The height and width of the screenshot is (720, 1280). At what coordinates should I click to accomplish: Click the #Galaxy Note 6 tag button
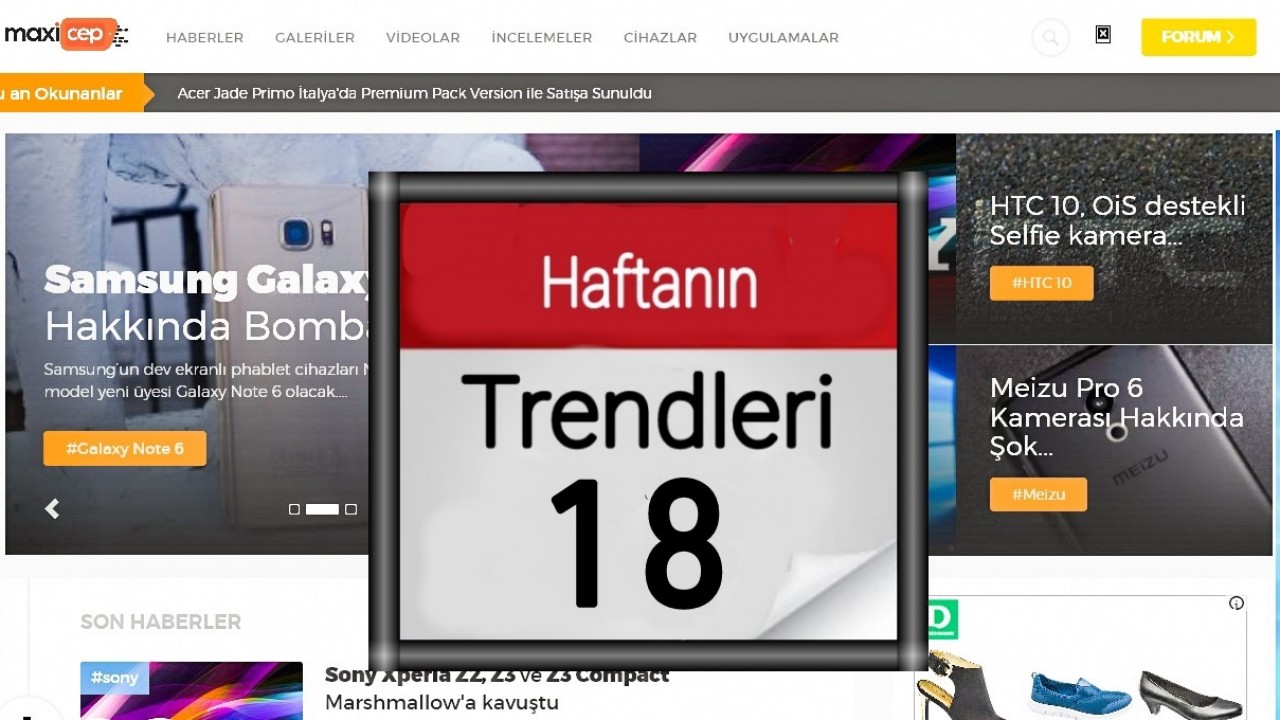tap(125, 448)
